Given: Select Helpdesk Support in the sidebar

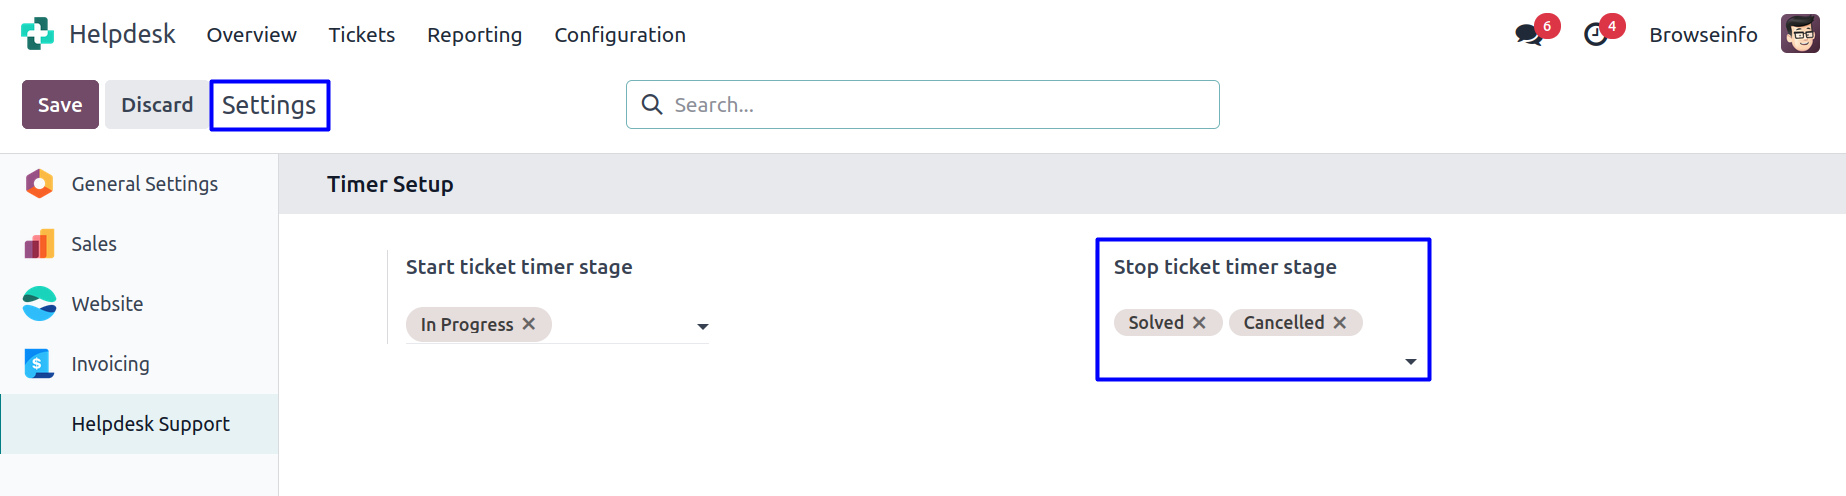Looking at the screenshot, I should point(150,424).
